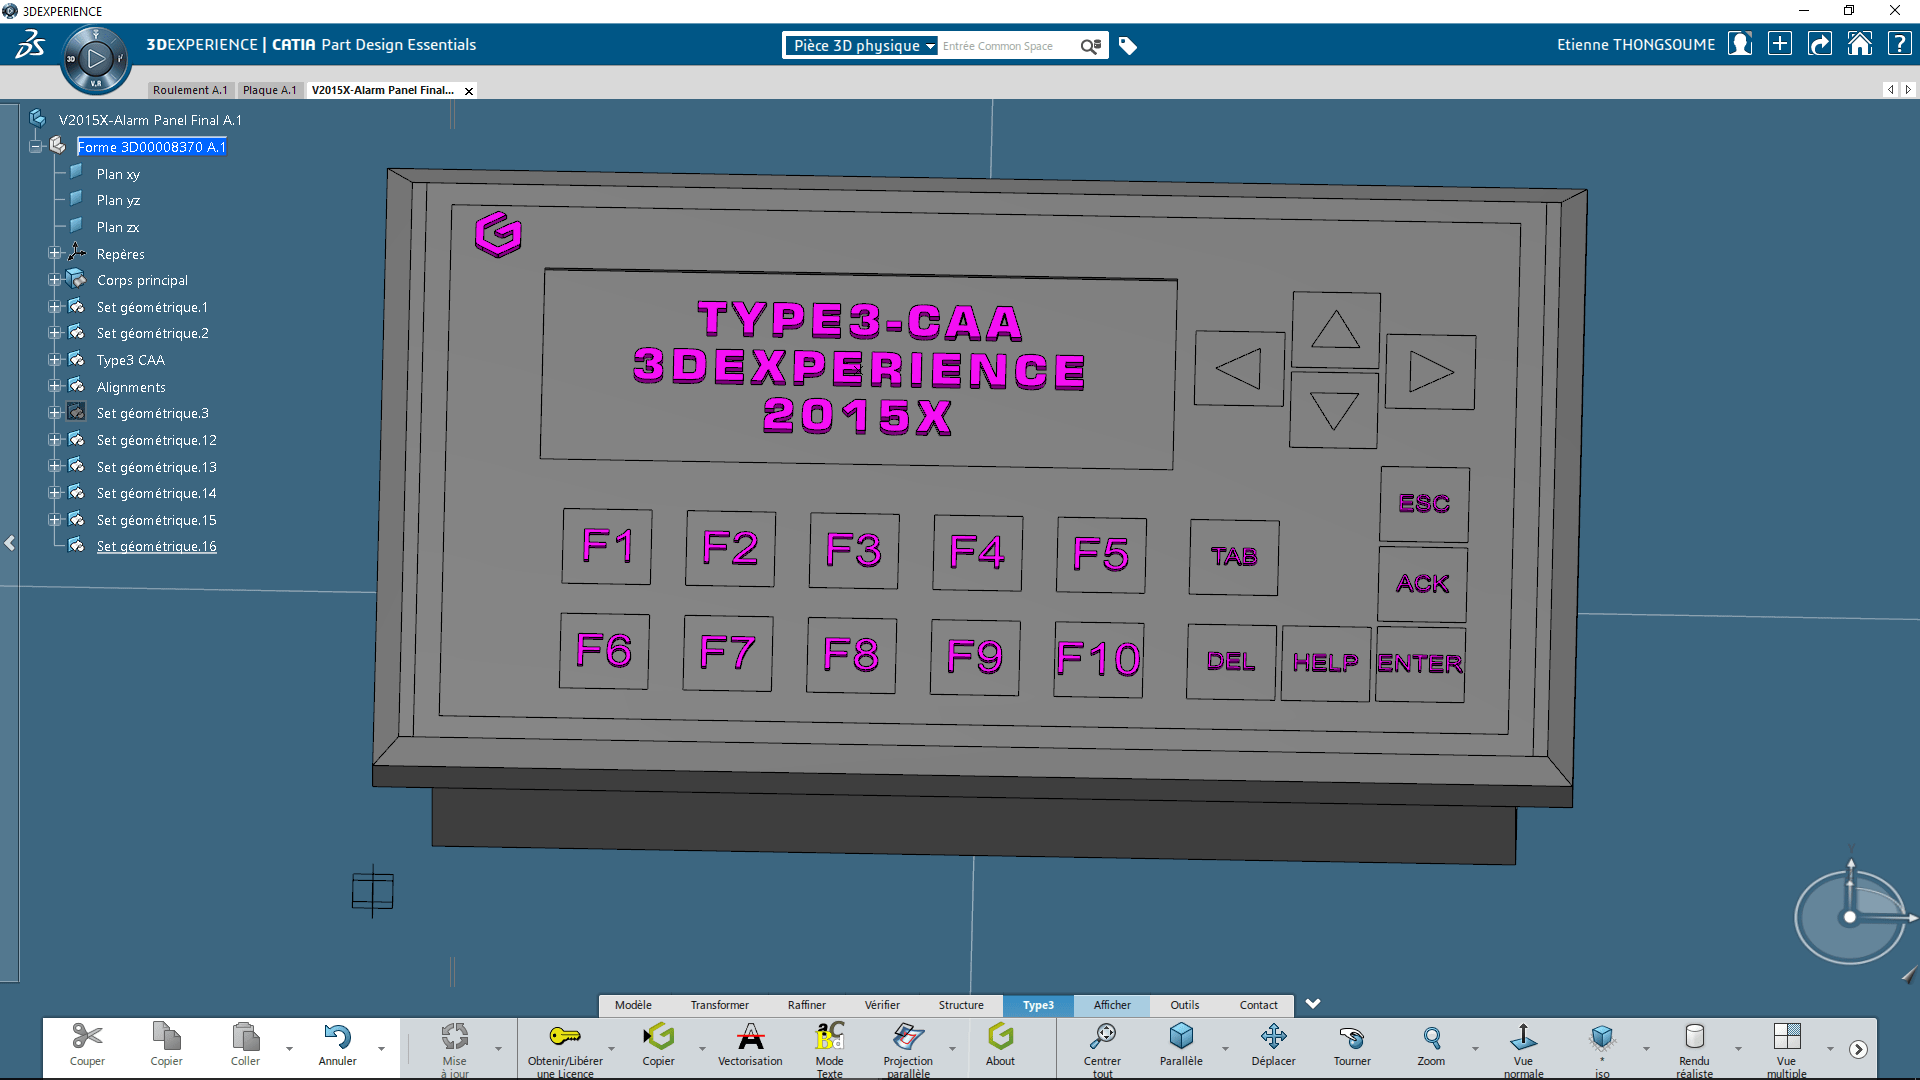
Task: Expand Set géométrique.1 node
Action: pos(55,307)
